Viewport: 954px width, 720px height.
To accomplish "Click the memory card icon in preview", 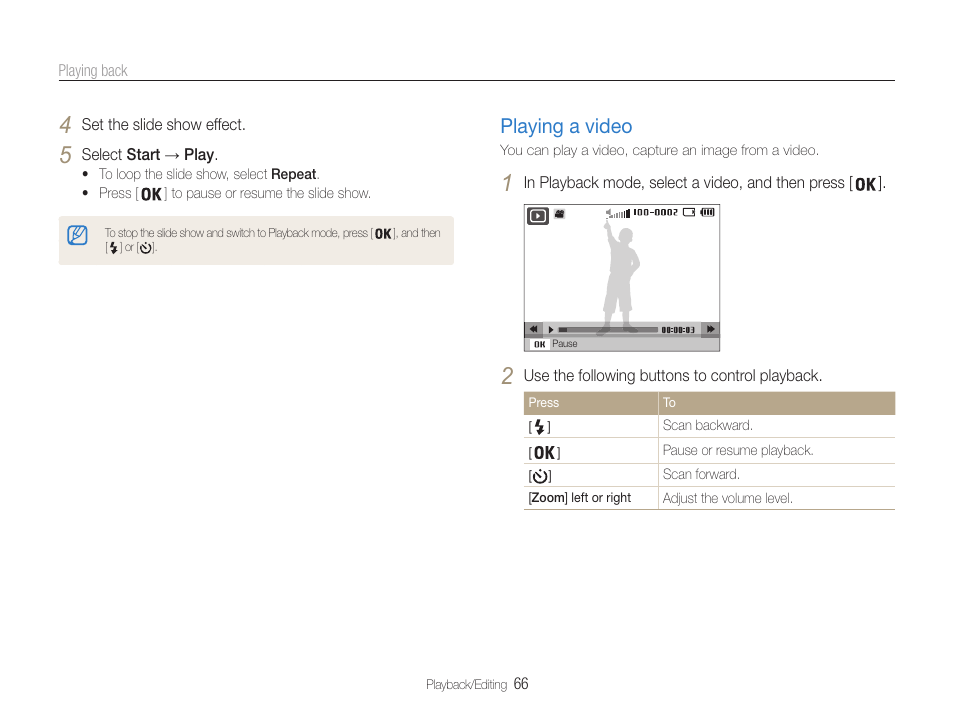I will pyautogui.click(x=689, y=212).
